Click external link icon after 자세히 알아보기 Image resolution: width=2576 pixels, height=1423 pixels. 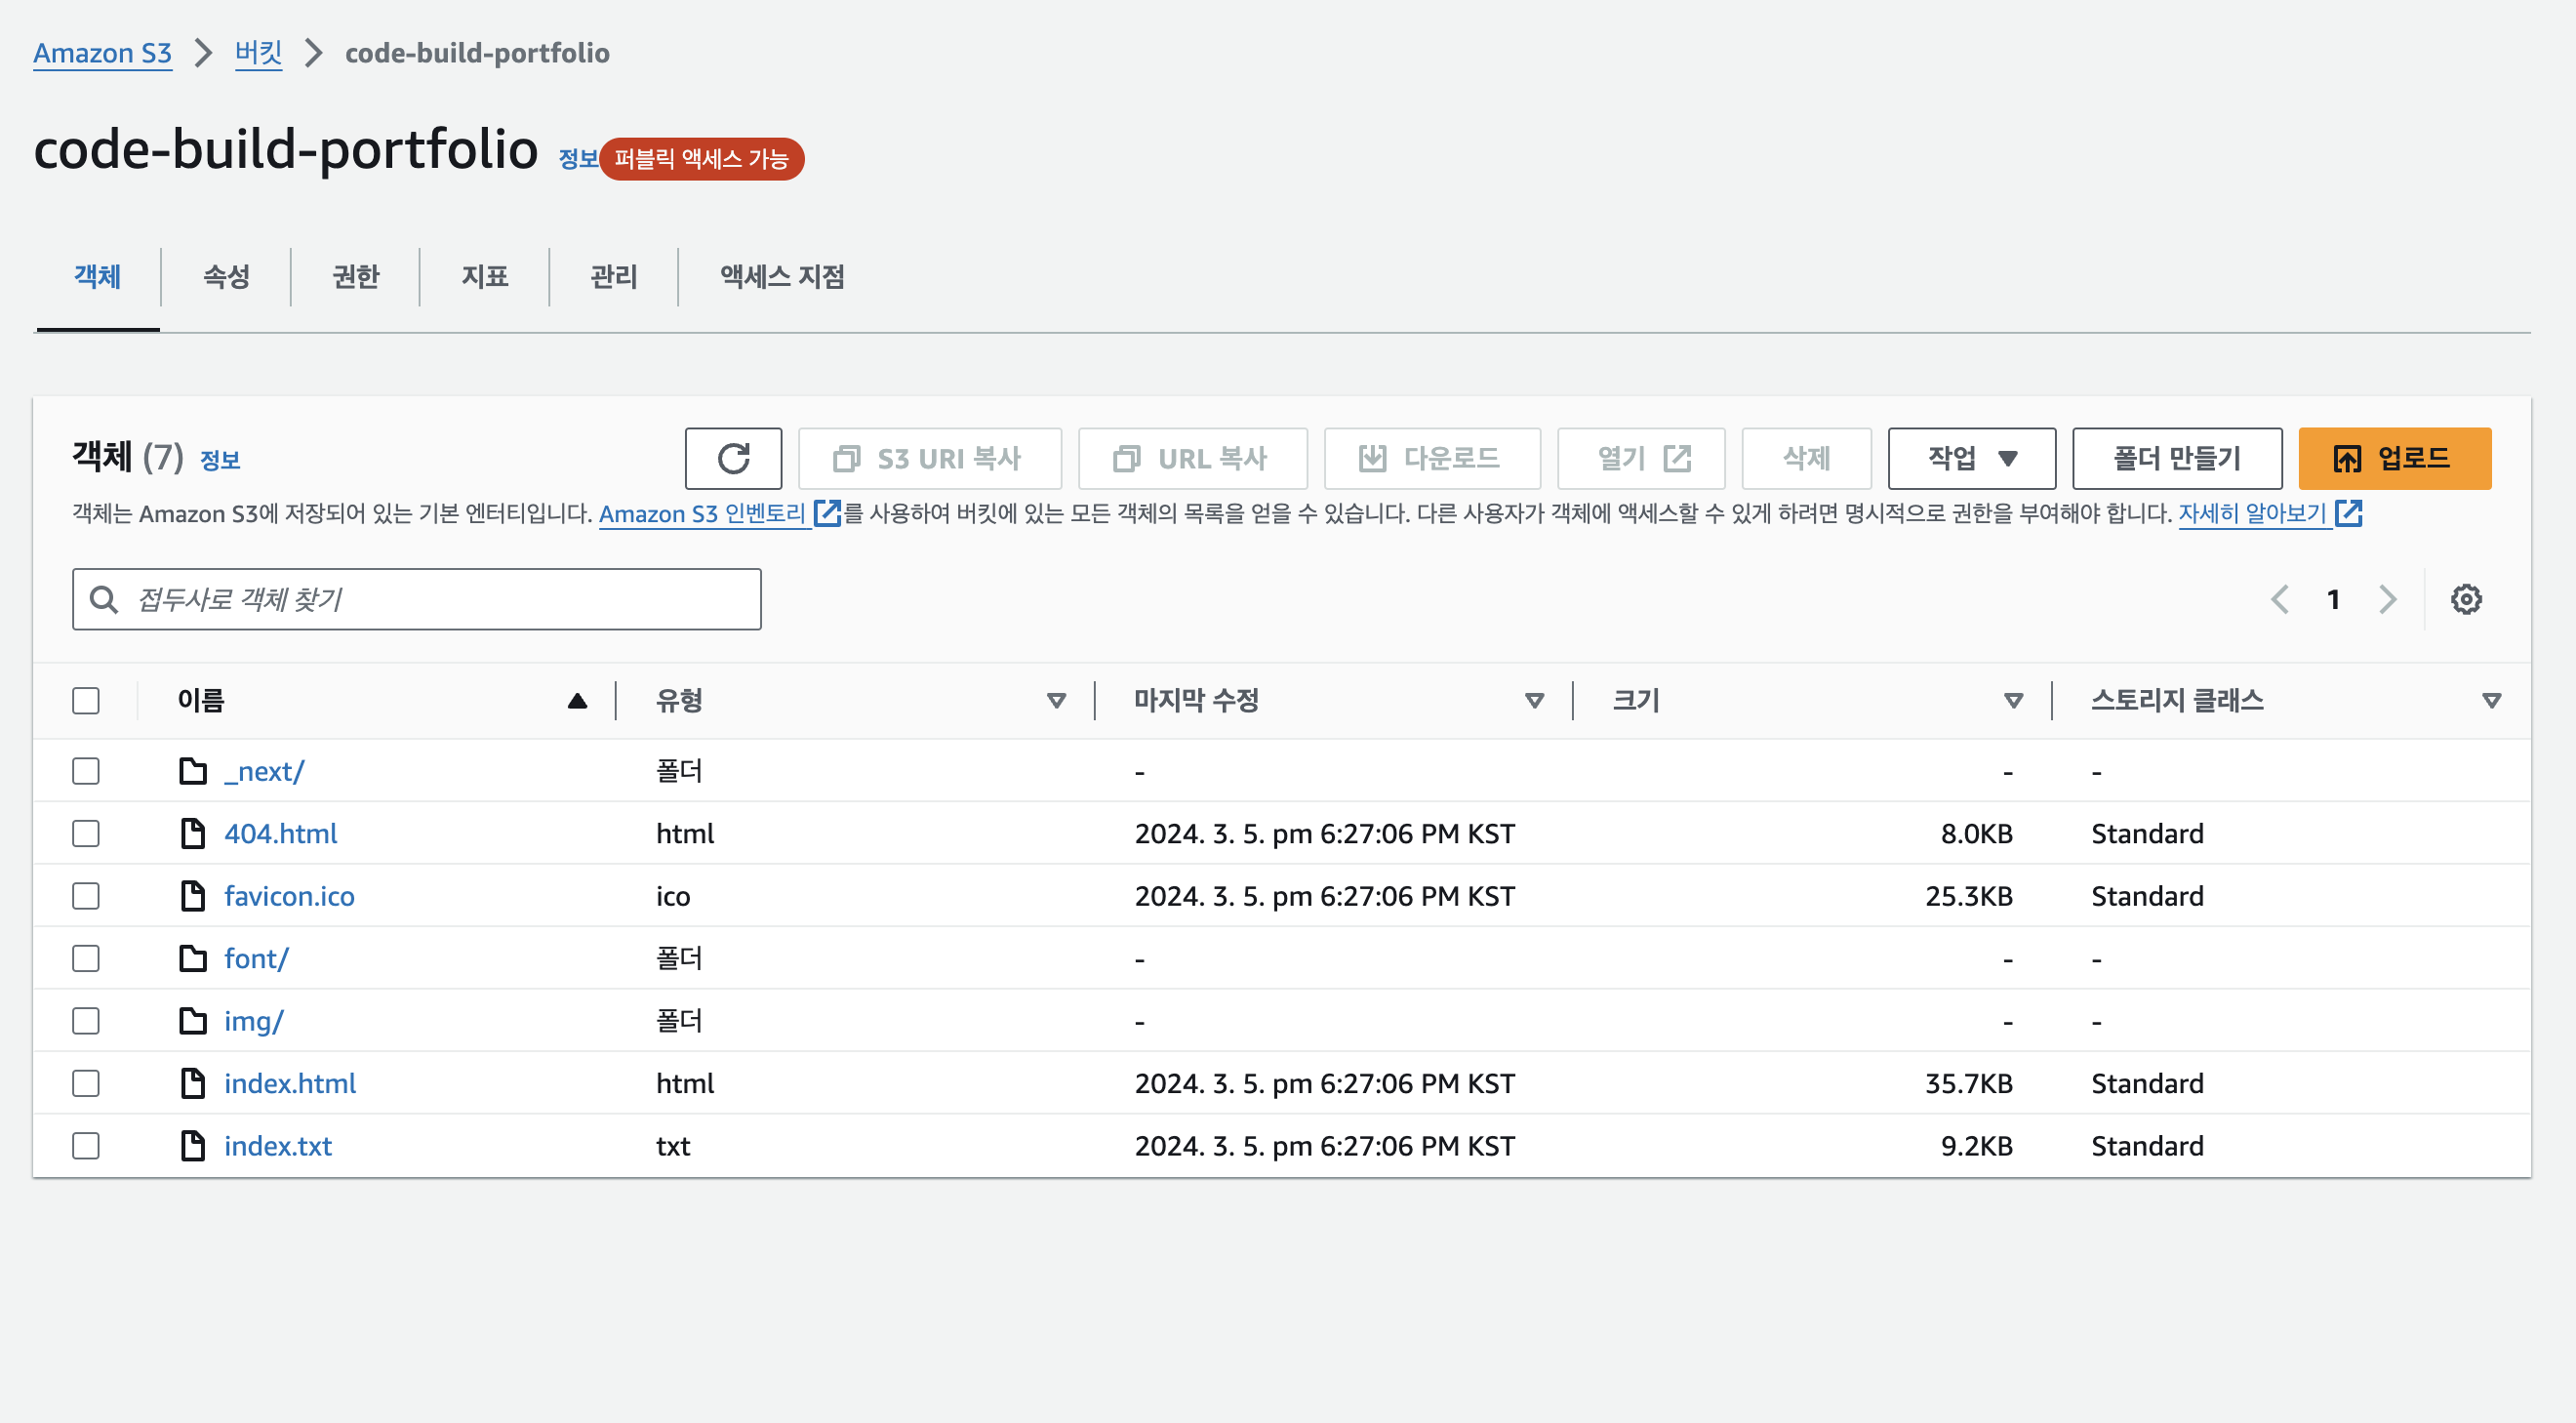[2349, 513]
